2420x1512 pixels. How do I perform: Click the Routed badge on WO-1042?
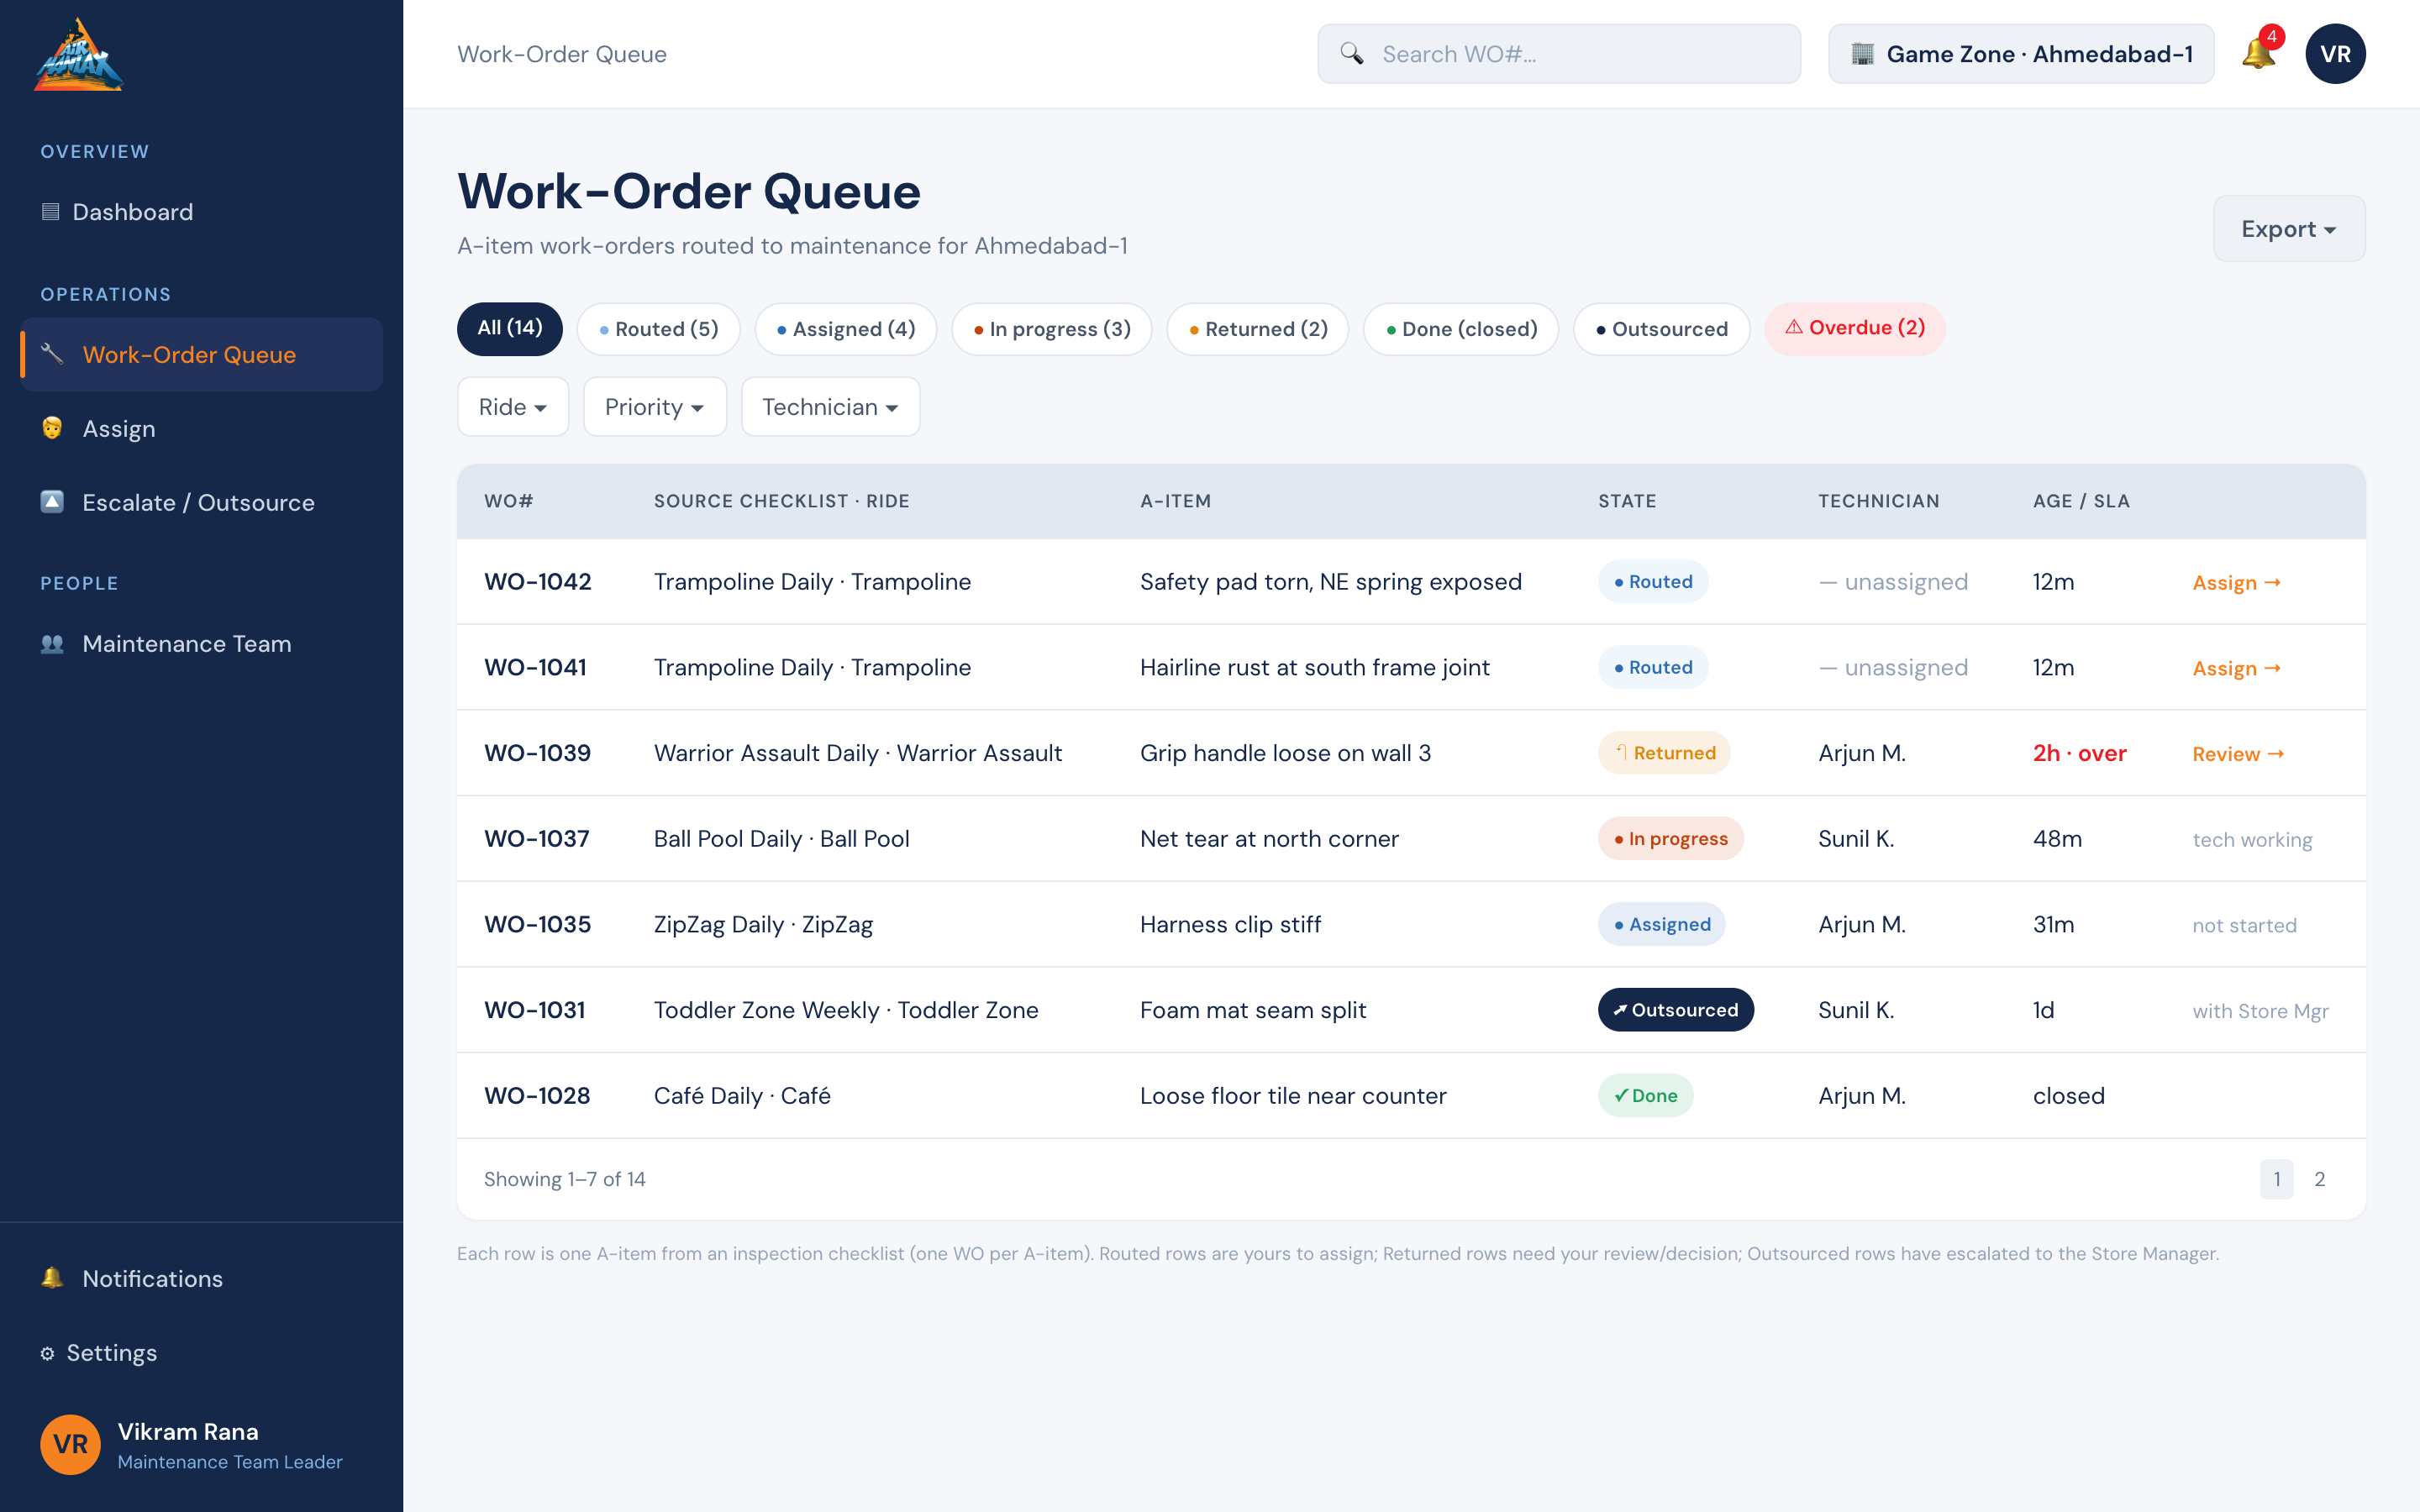(1653, 582)
